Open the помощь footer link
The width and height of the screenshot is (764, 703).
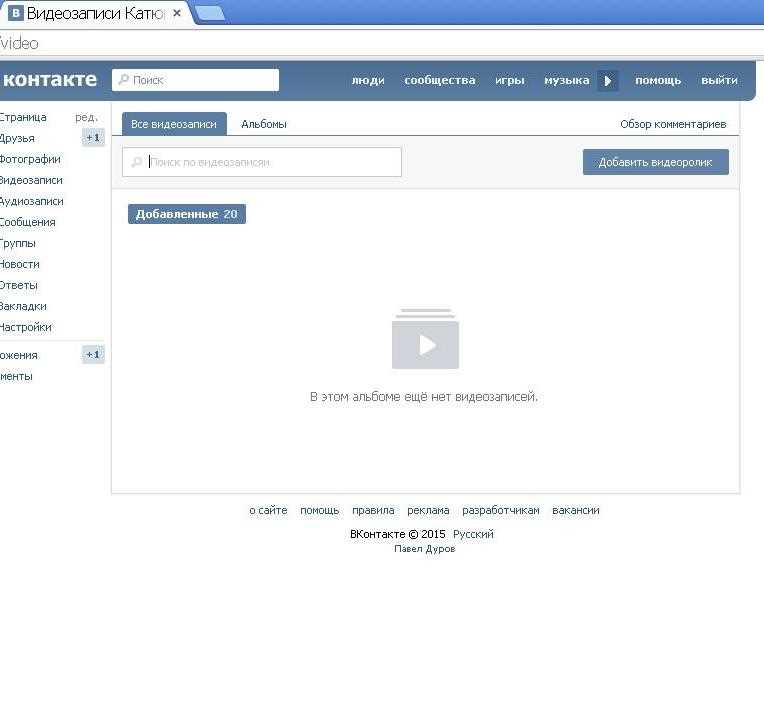(320, 510)
